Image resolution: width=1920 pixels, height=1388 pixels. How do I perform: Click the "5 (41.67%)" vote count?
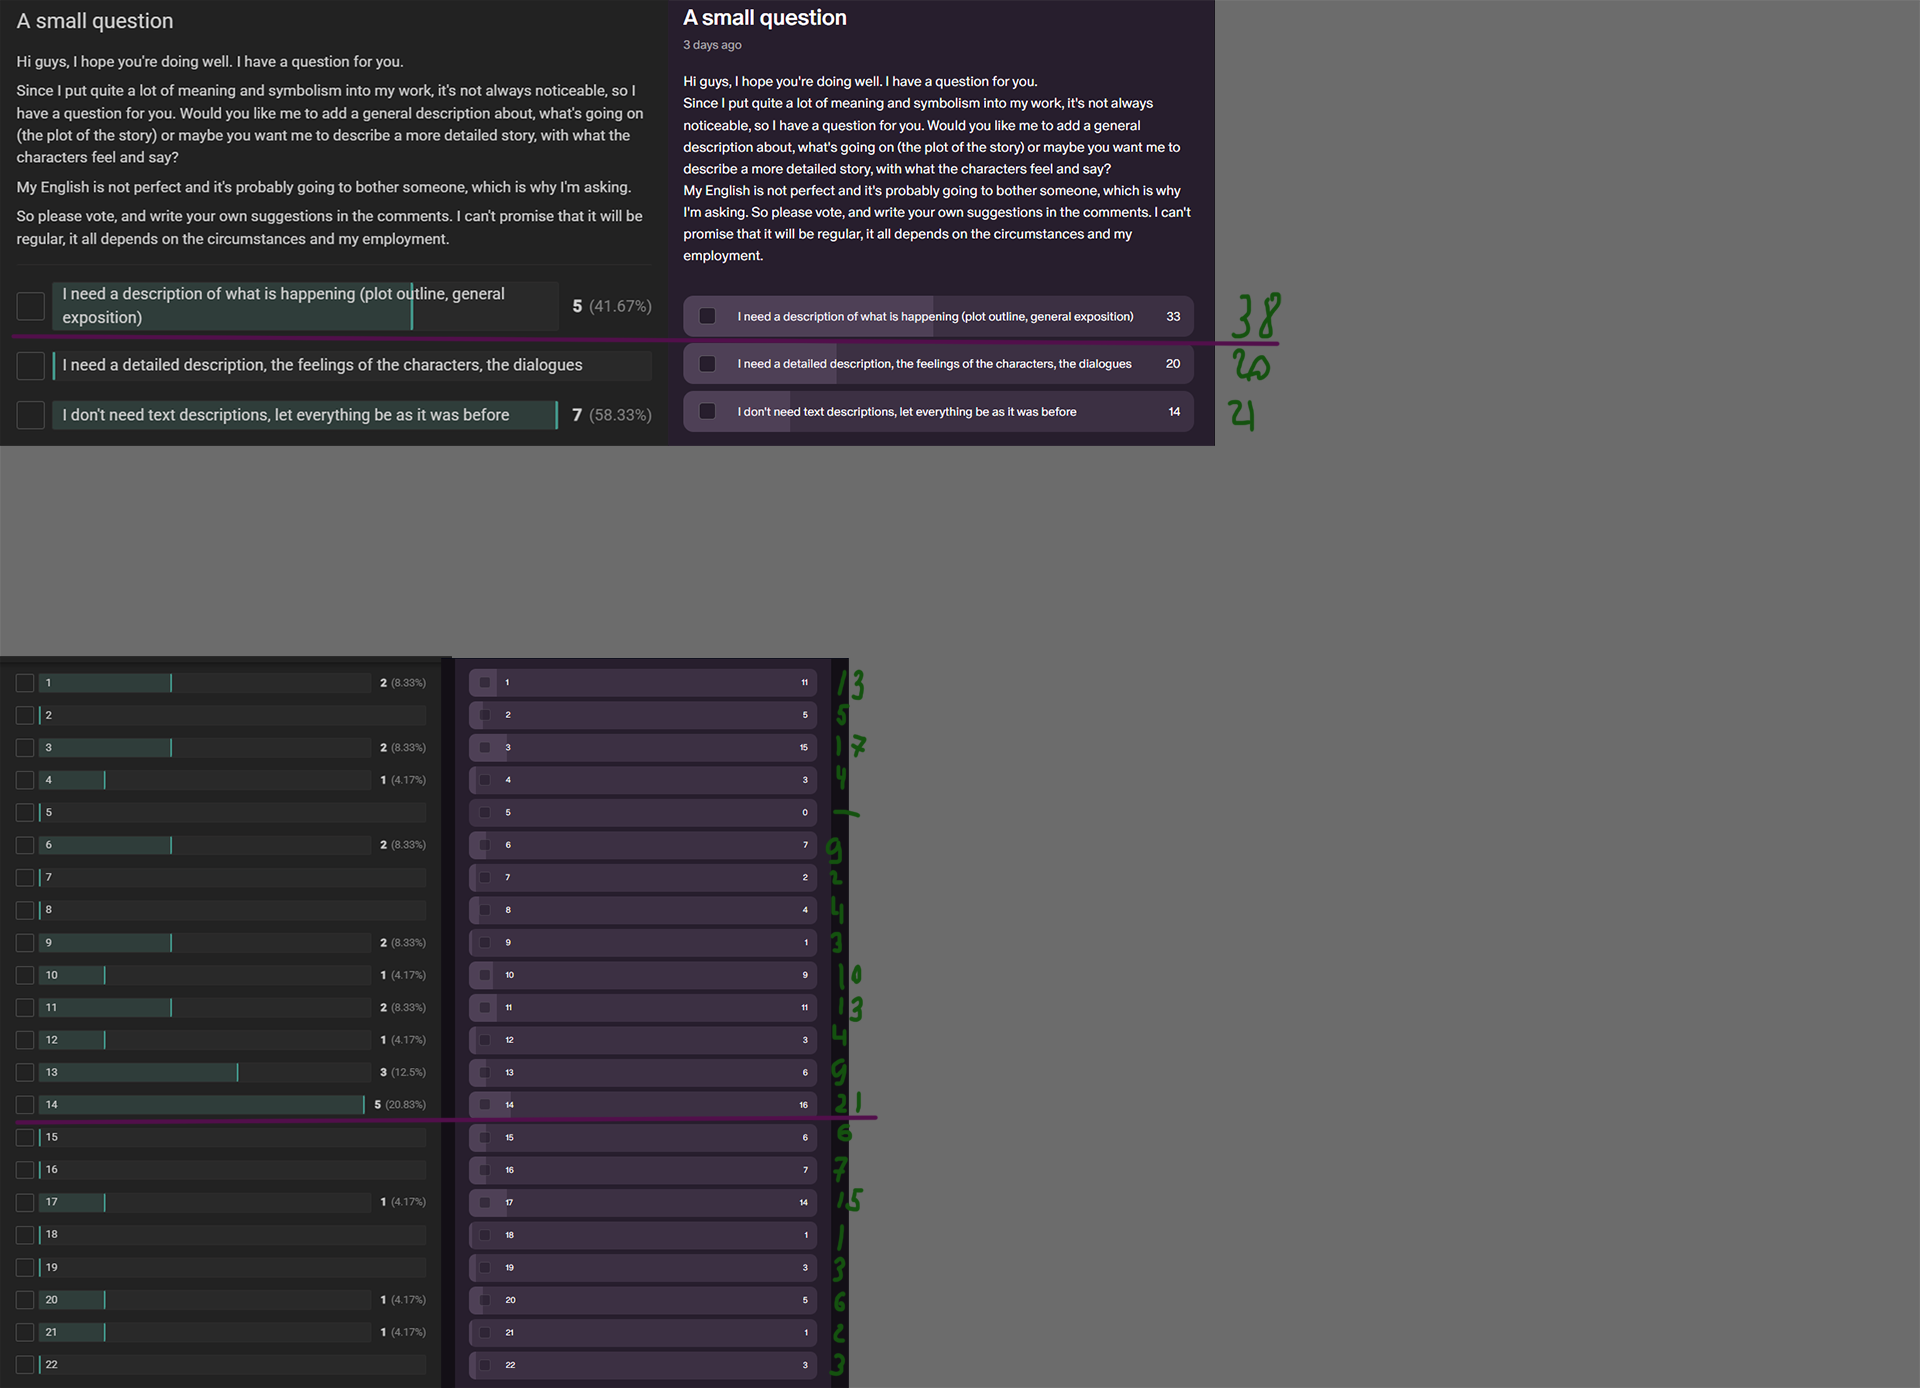(x=612, y=306)
